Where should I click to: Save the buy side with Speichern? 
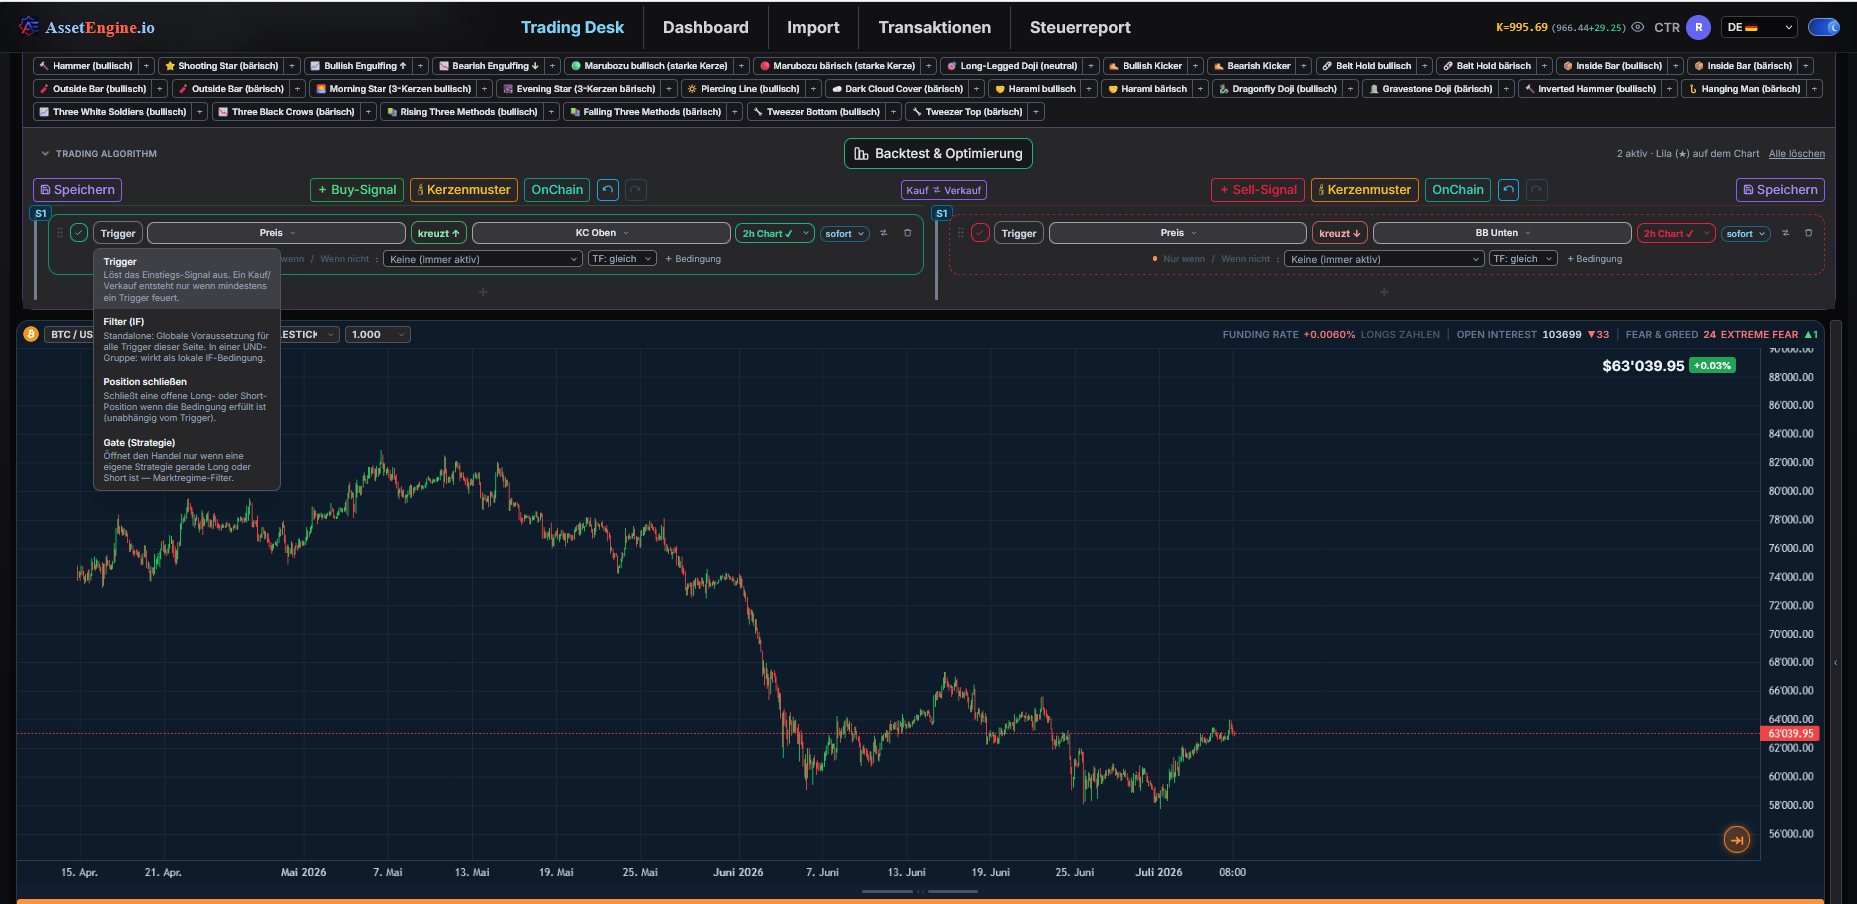pos(77,190)
